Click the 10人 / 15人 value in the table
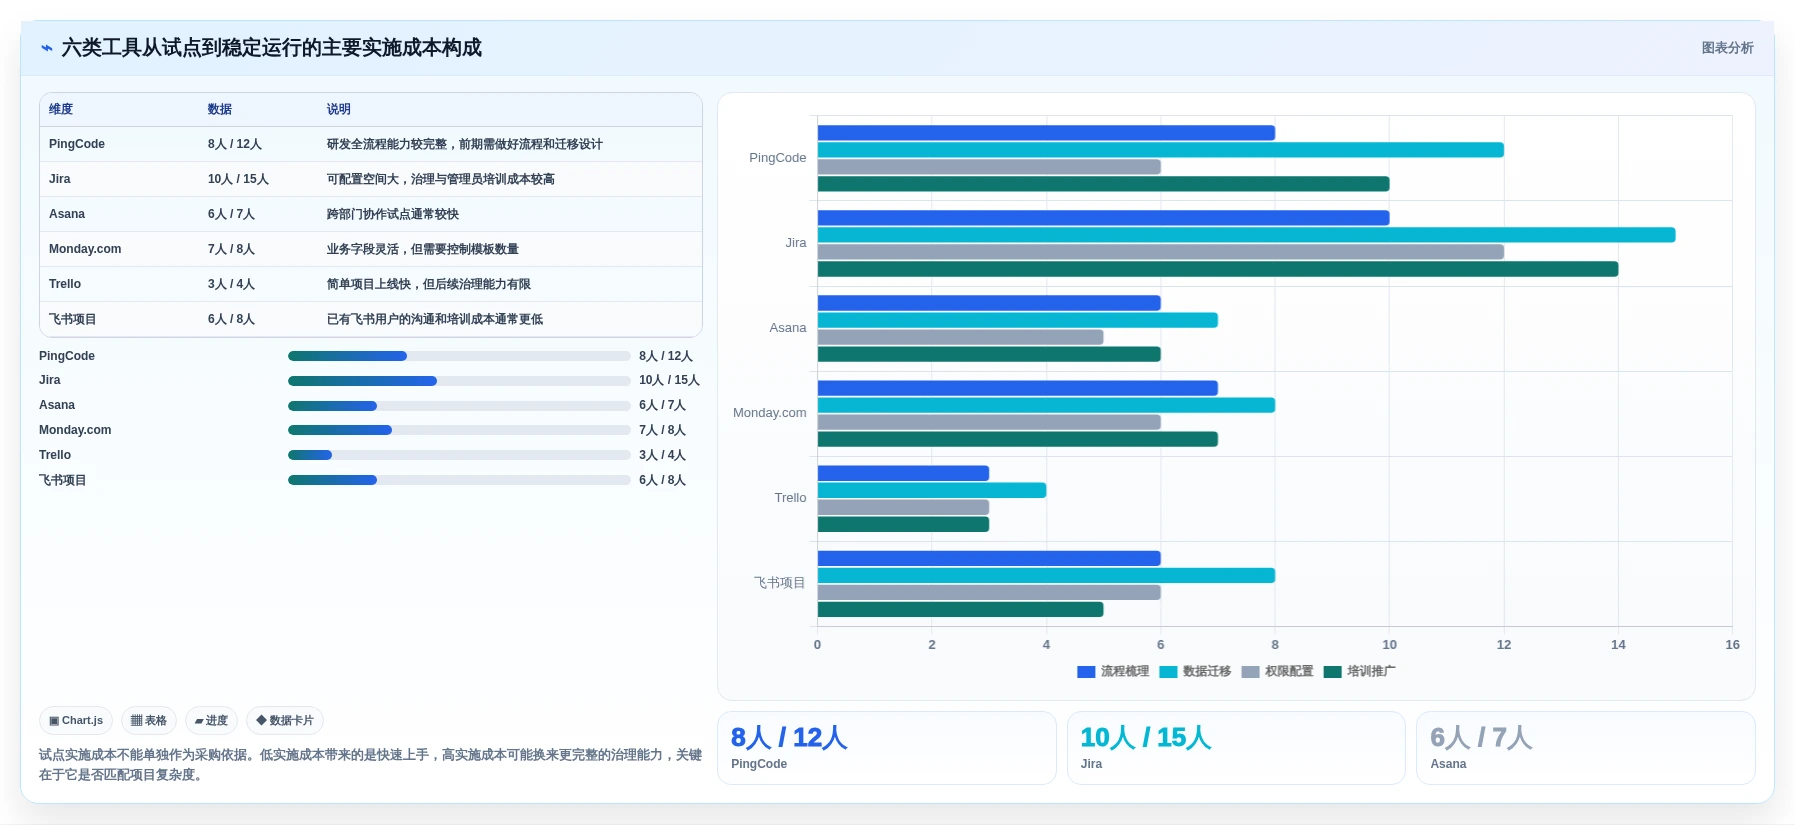 (x=238, y=179)
